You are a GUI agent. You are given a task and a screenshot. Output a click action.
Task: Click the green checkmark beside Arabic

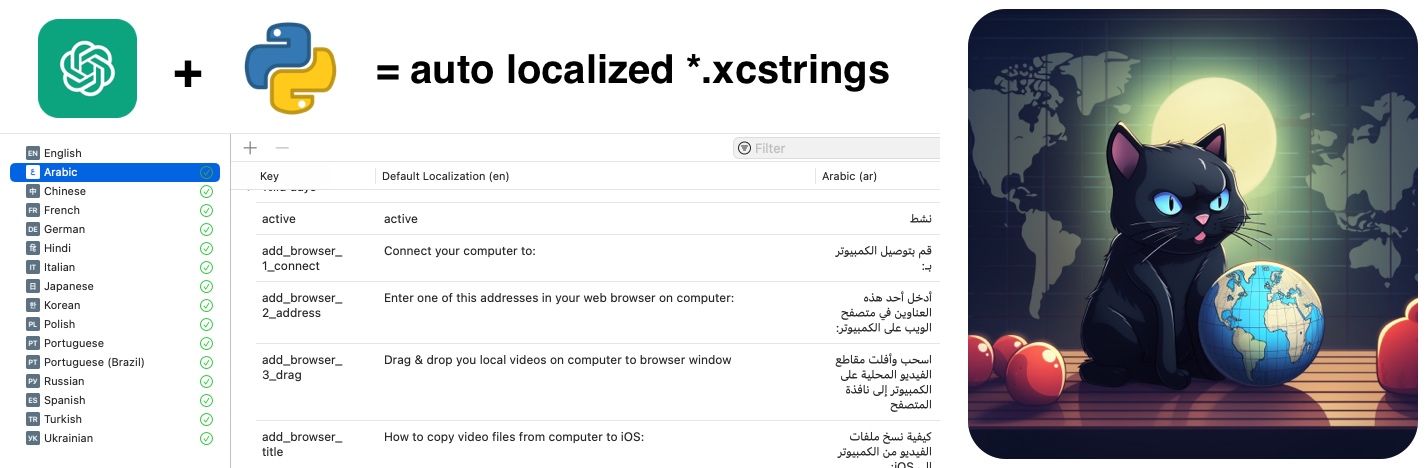(x=206, y=172)
